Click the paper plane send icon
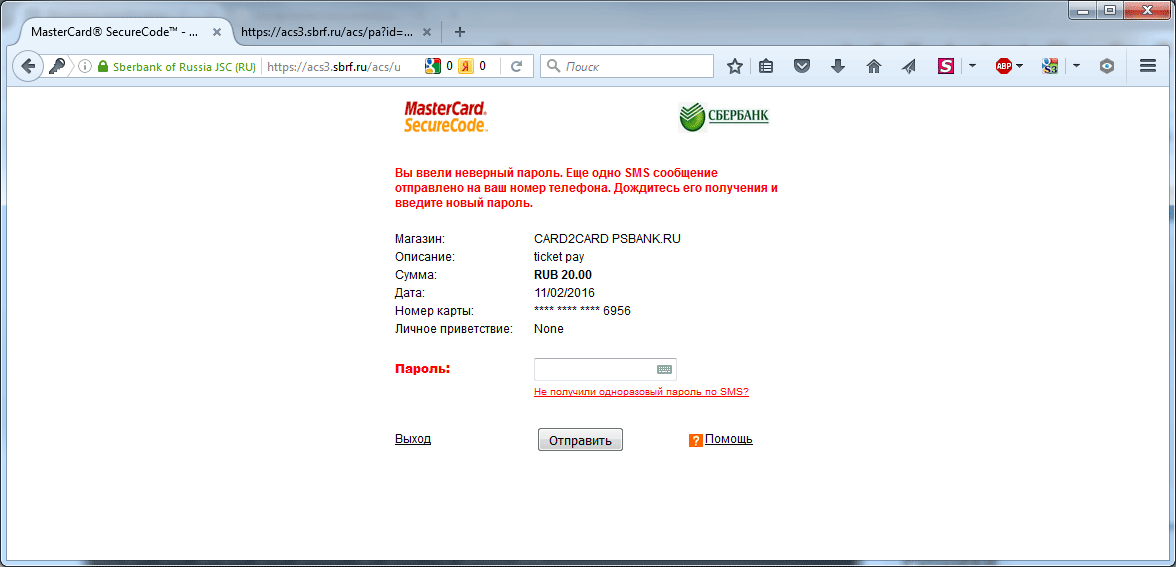 [x=909, y=66]
